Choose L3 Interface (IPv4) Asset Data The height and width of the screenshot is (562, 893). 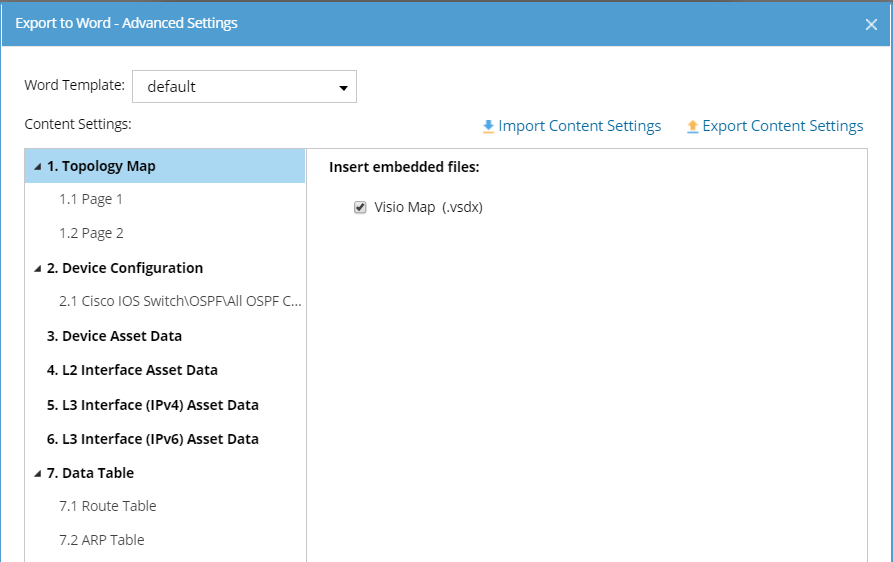point(152,405)
